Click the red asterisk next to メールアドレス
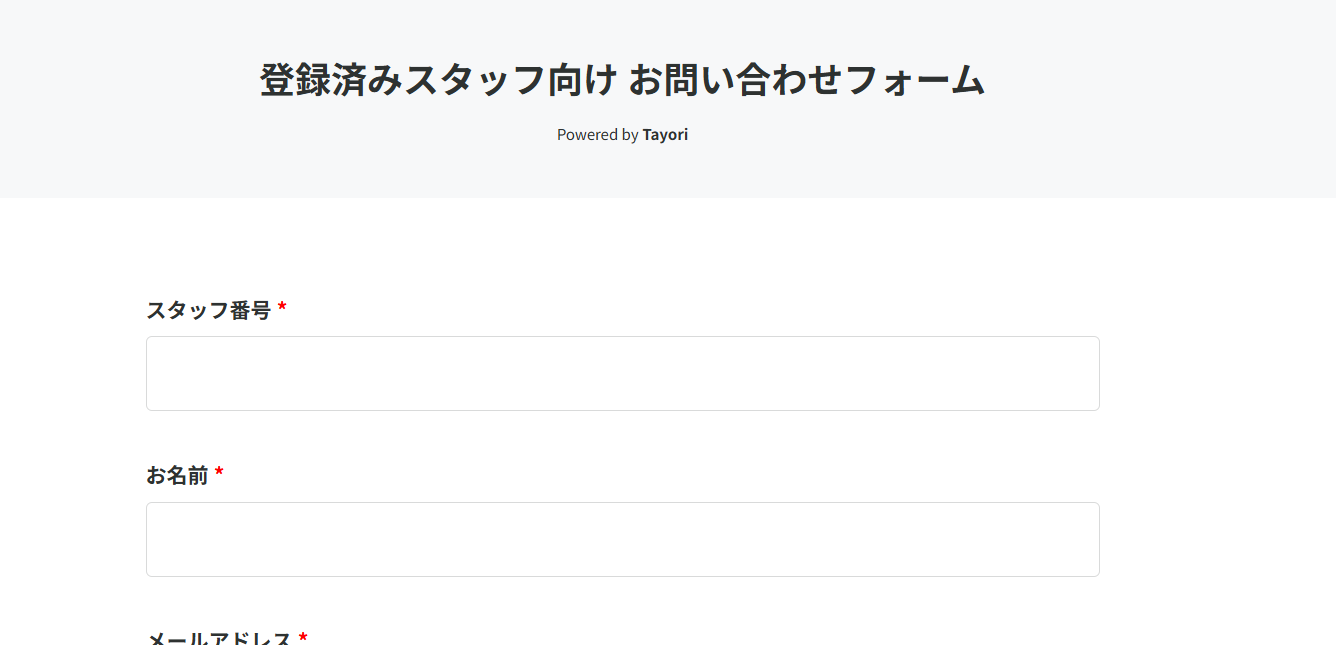The width and height of the screenshot is (1336, 645). pos(303,637)
